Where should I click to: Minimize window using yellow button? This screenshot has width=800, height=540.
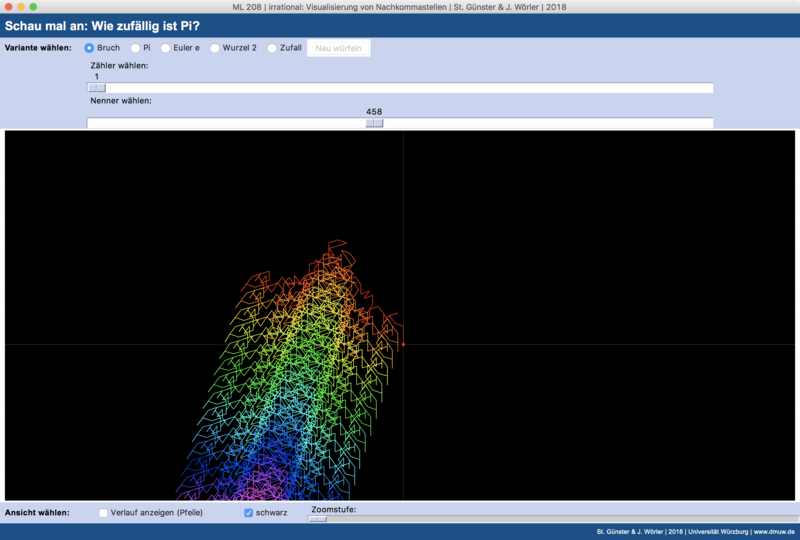21,7
